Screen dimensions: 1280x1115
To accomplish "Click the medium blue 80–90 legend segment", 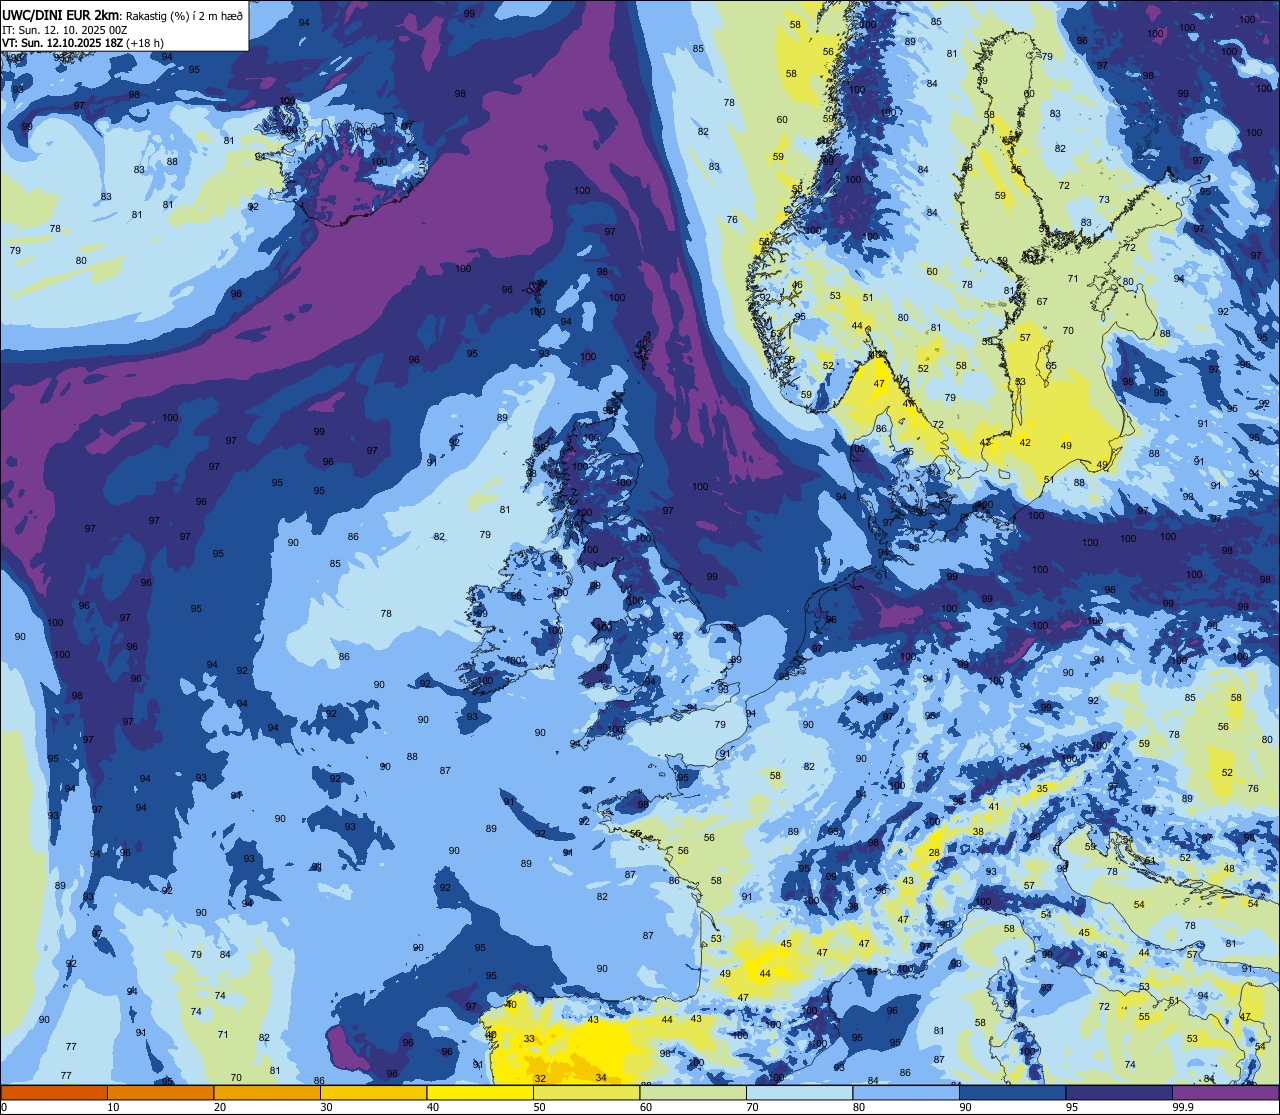I will click(907, 1092).
